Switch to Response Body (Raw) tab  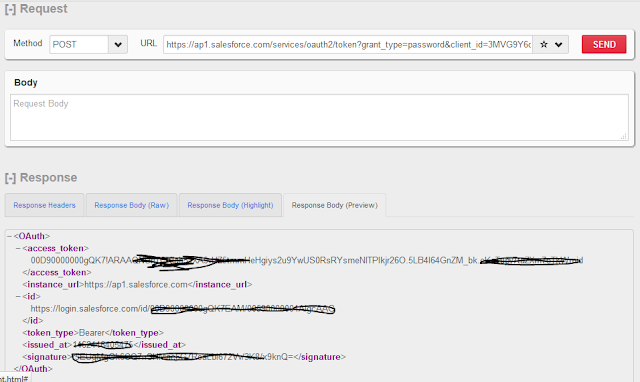131,205
